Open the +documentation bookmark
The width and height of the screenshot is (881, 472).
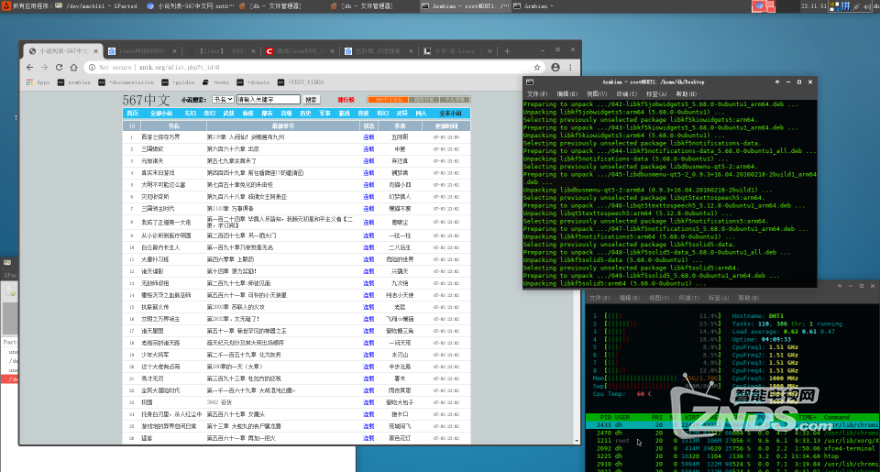pos(126,83)
